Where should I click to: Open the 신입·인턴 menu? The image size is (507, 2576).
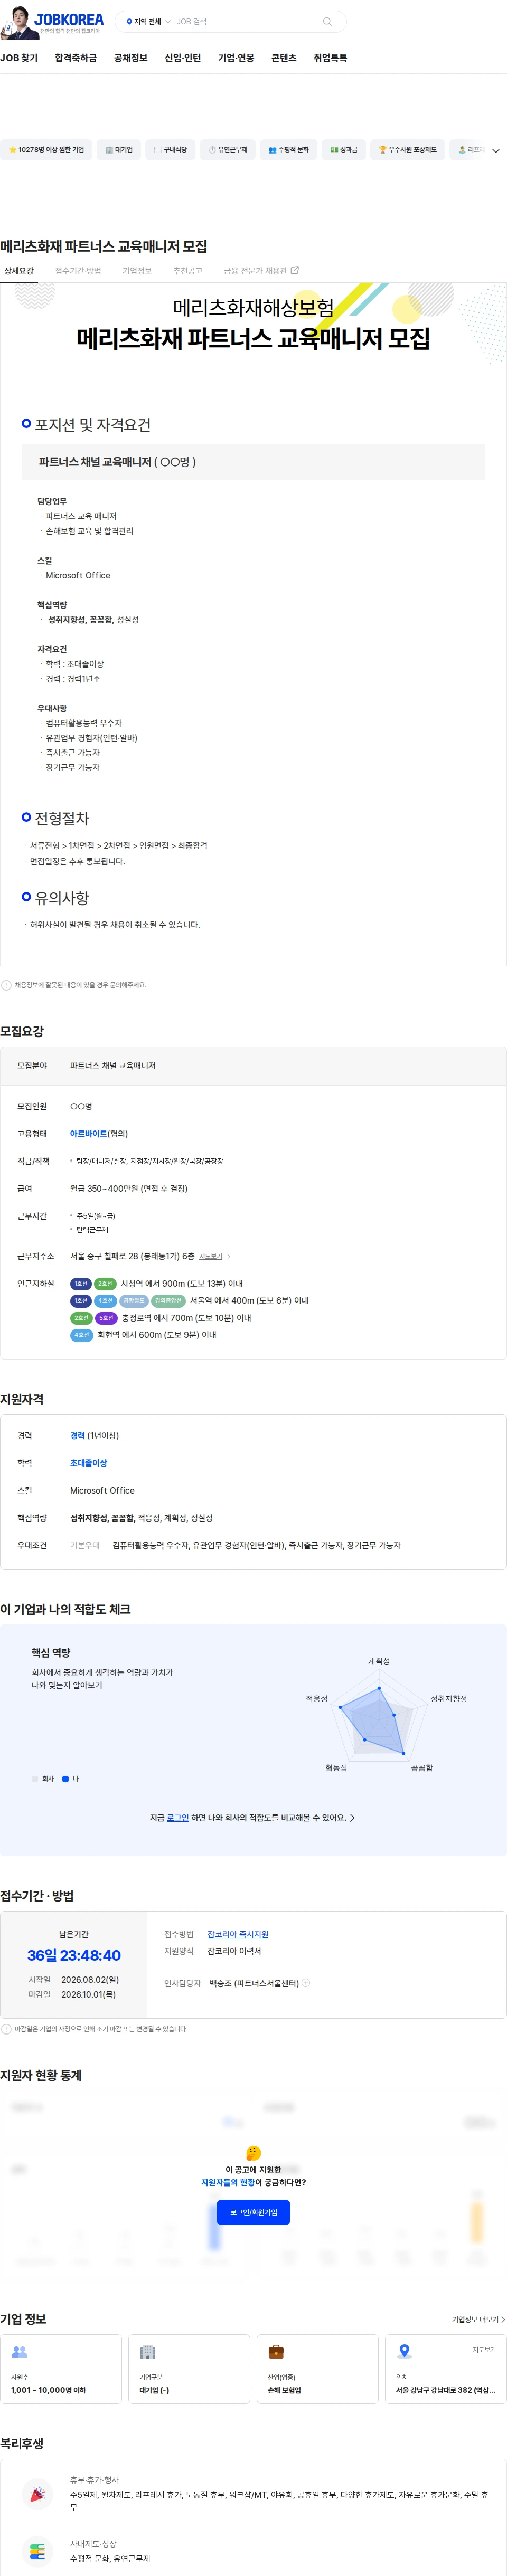(x=183, y=58)
